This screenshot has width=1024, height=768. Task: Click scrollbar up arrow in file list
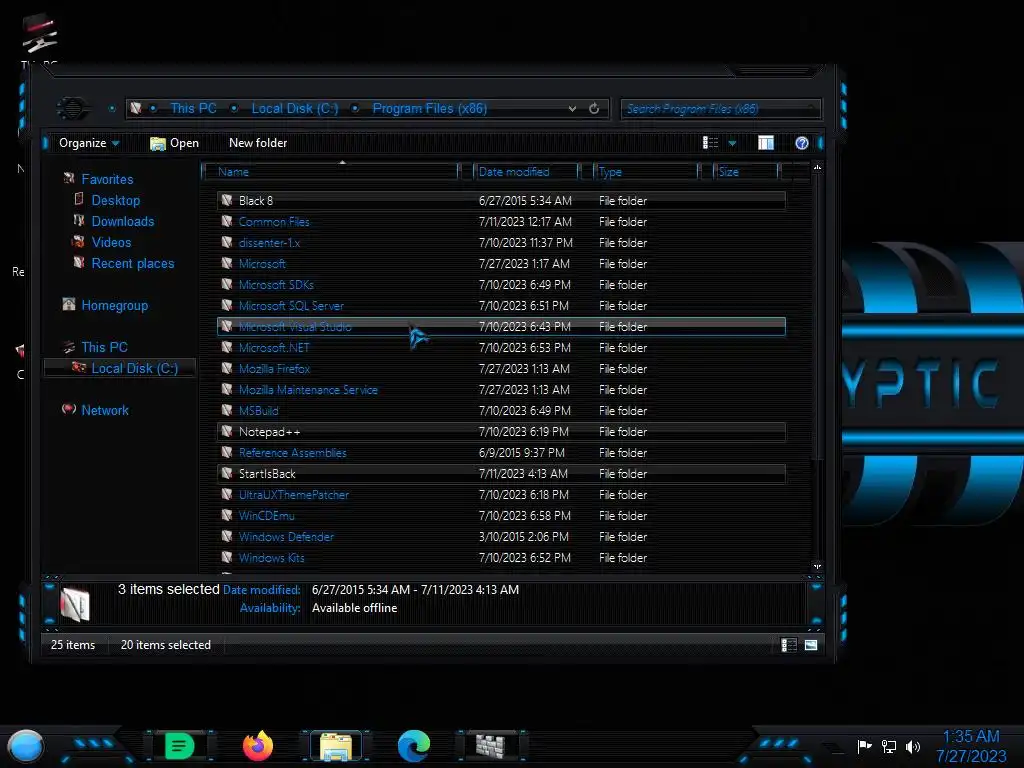(817, 168)
